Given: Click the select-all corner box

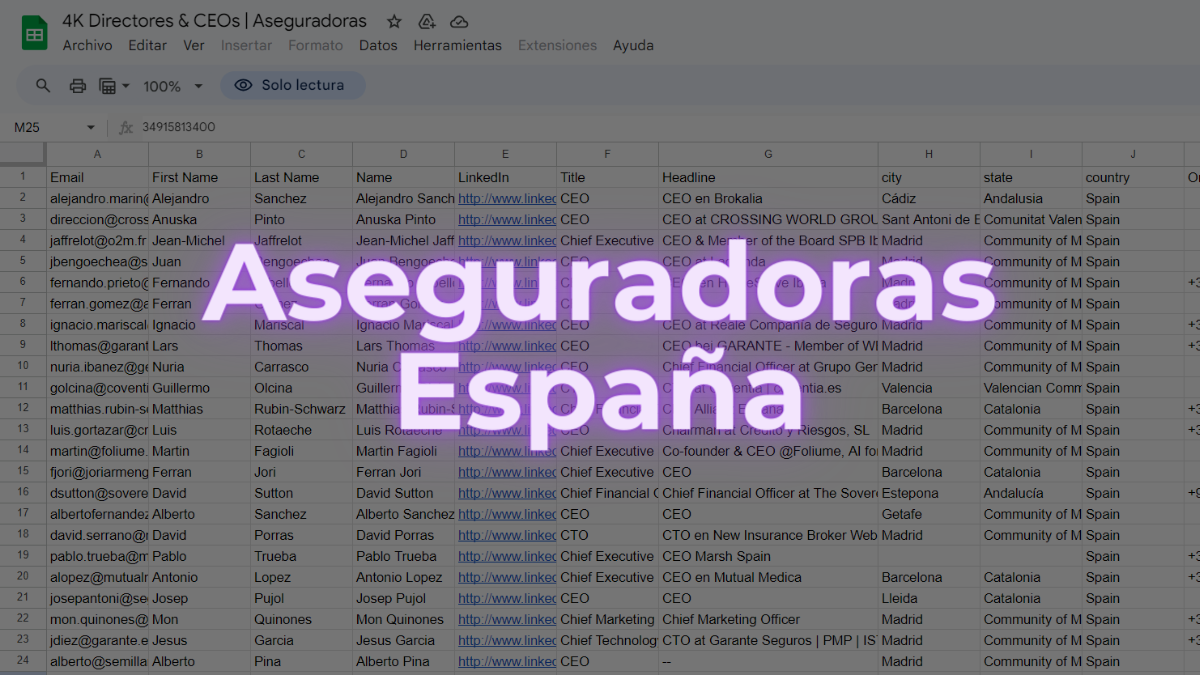Looking at the screenshot, I should tap(23, 154).
